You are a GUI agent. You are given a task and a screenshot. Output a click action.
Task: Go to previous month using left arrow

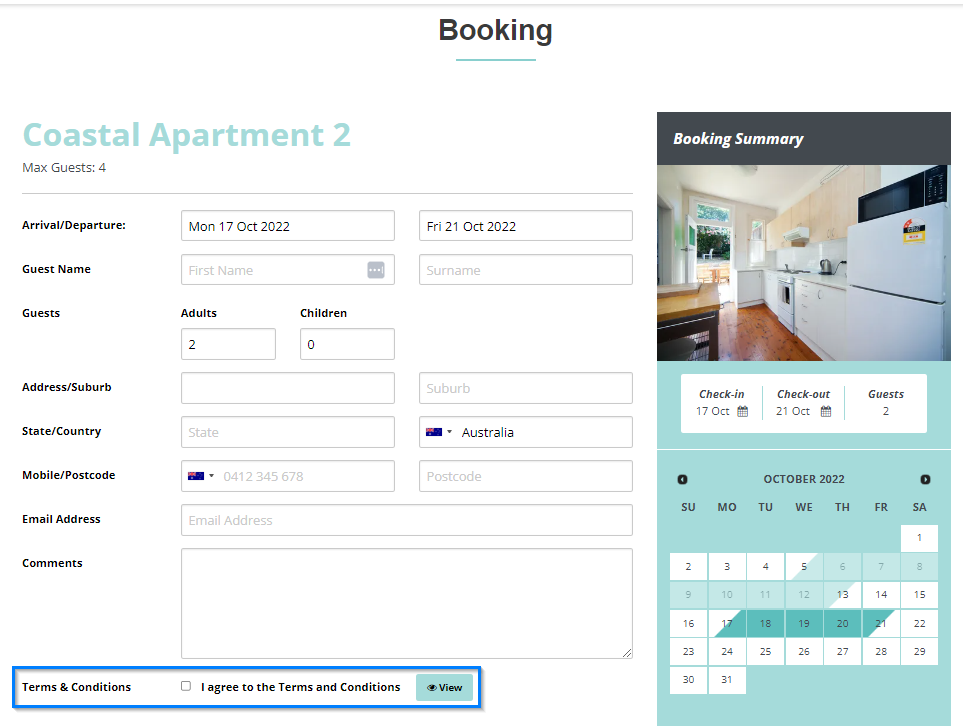682,479
